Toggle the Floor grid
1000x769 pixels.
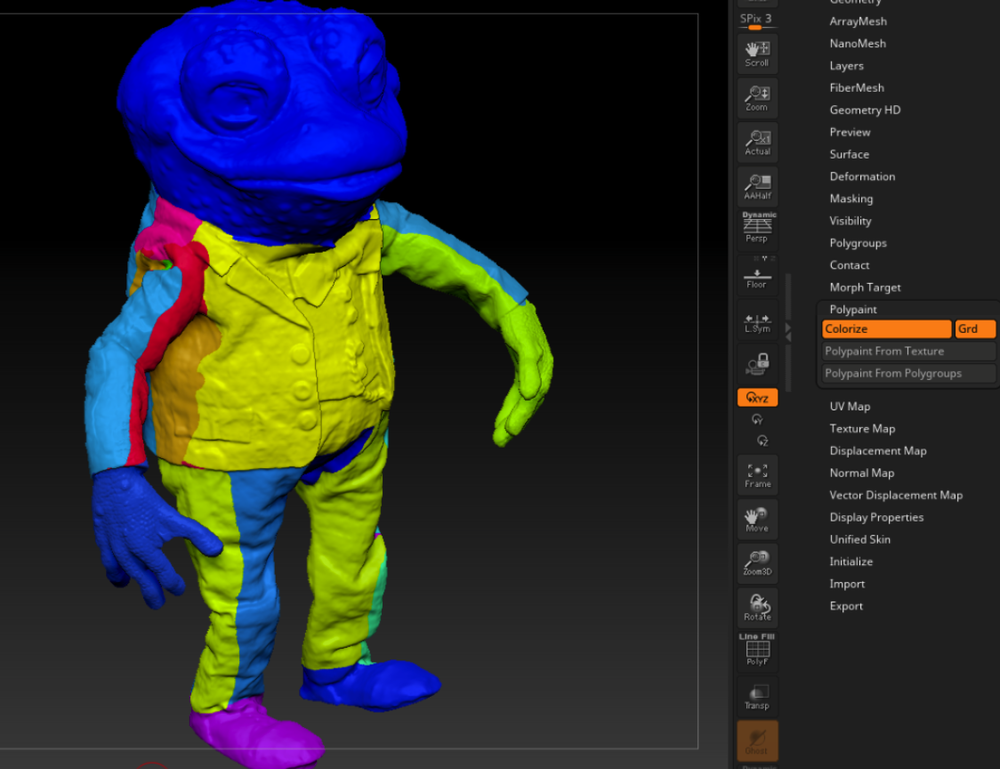[x=757, y=276]
